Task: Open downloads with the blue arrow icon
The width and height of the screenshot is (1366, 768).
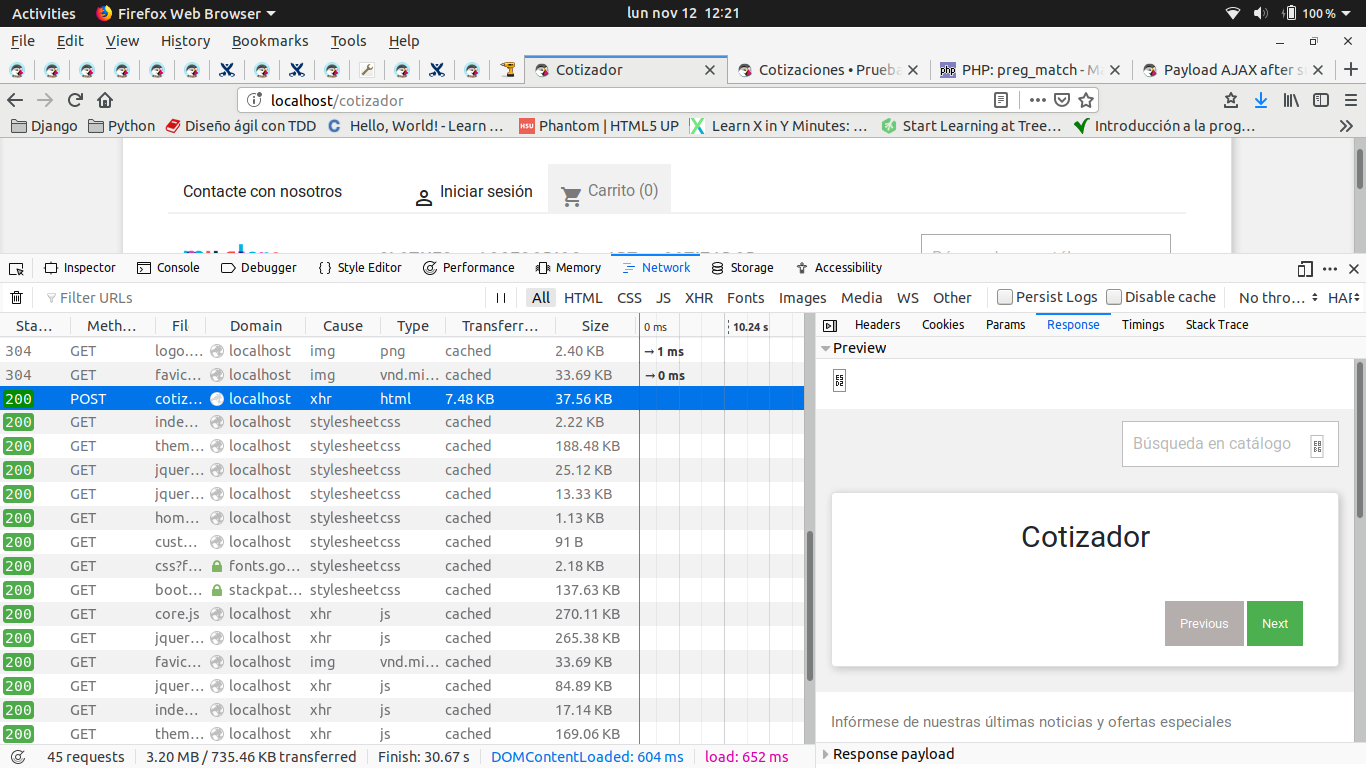Action: pyautogui.click(x=1261, y=100)
